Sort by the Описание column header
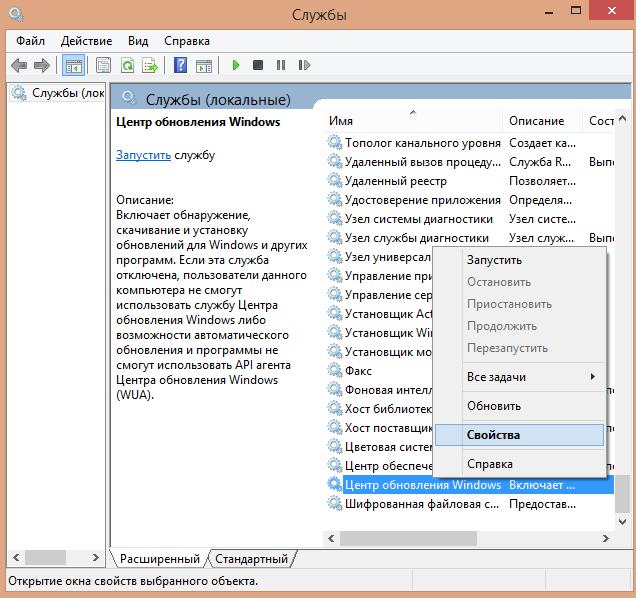The width and height of the screenshot is (636, 598). coord(542,121)
